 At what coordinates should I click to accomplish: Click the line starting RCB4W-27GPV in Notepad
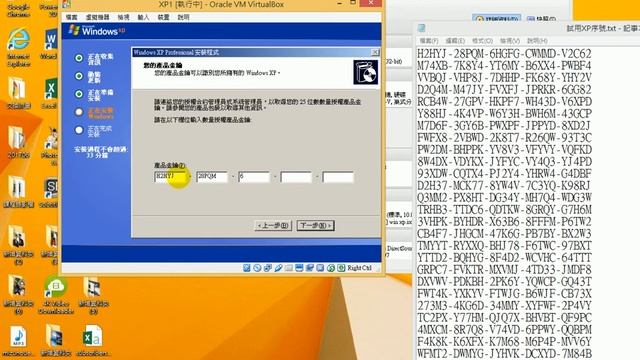(x=504, y=102)
